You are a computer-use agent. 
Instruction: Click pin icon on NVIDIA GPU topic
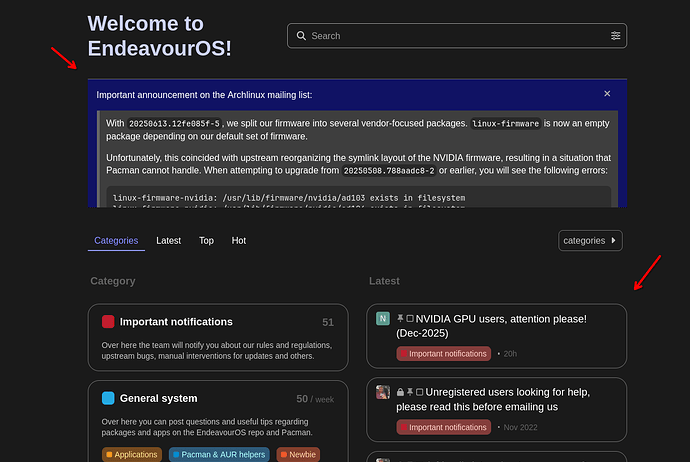[400, 319]
